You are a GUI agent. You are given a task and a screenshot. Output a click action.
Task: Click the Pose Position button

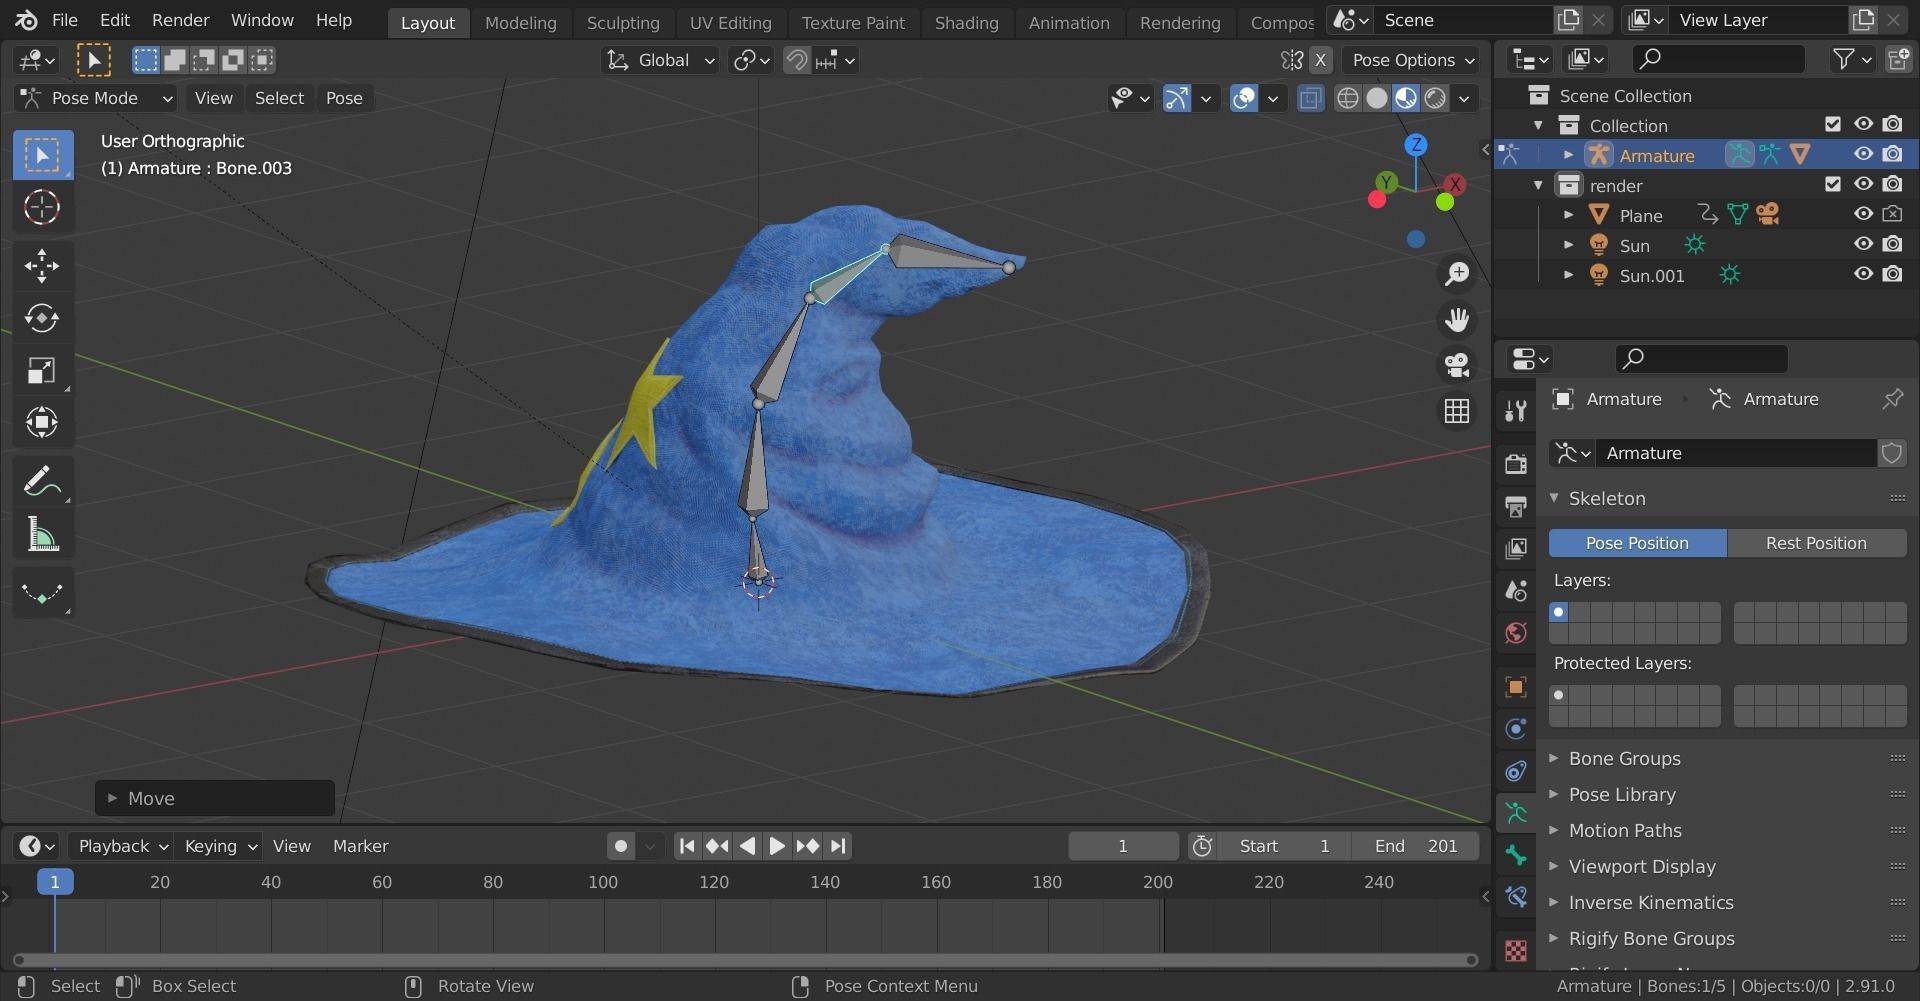coord(1637,543)
